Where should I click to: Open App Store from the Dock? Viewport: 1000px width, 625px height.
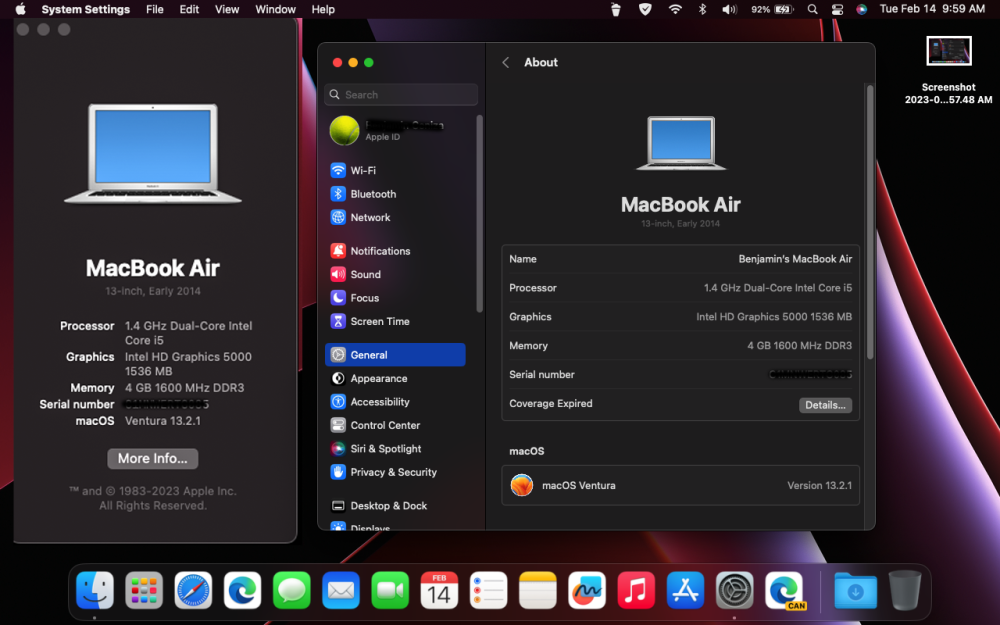[x=685, y=591]
